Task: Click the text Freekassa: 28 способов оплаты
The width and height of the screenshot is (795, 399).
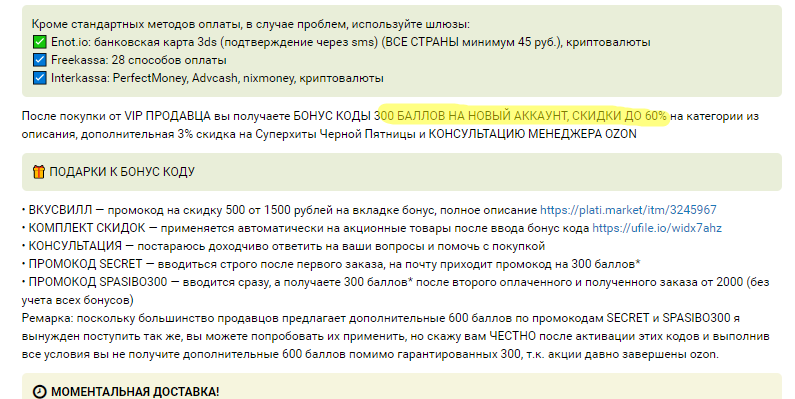Action: point(138,60)
